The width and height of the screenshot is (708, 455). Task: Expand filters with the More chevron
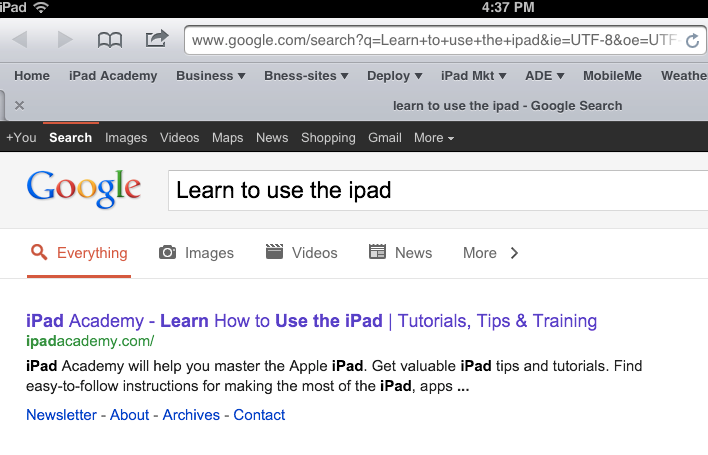(x=514, y=253)
